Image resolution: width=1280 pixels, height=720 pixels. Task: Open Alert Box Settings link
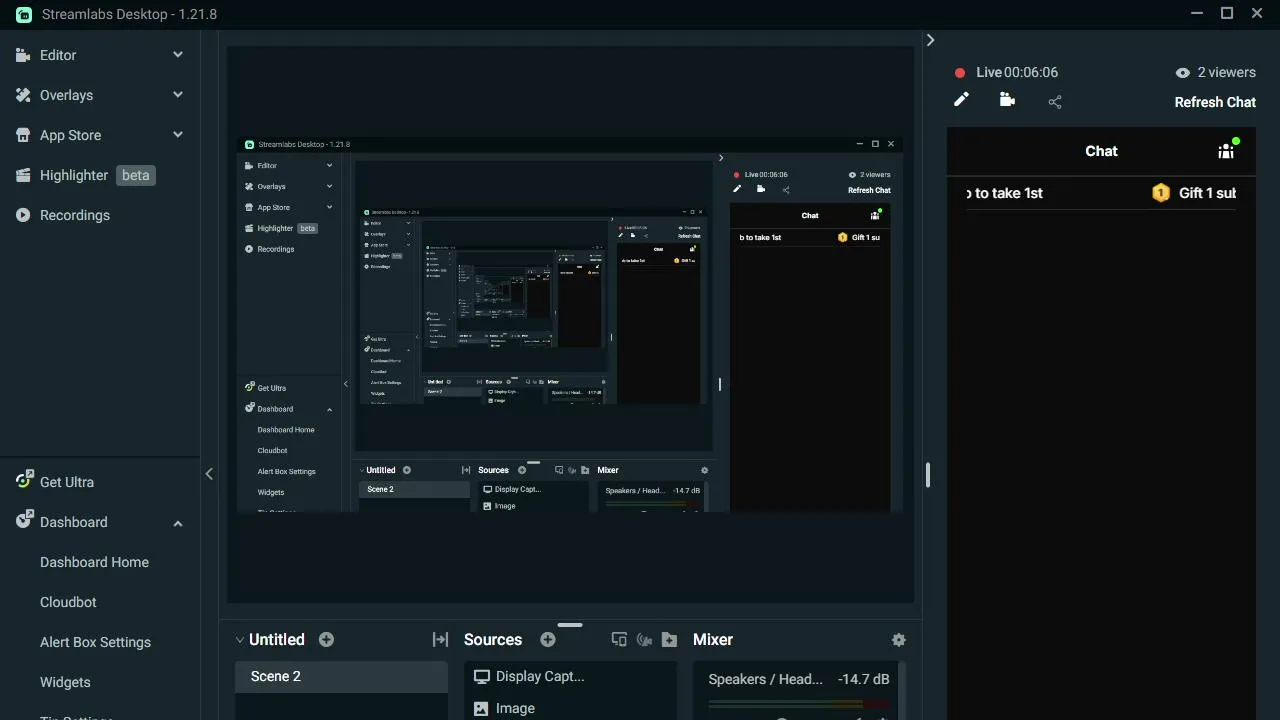pos(95,642)
